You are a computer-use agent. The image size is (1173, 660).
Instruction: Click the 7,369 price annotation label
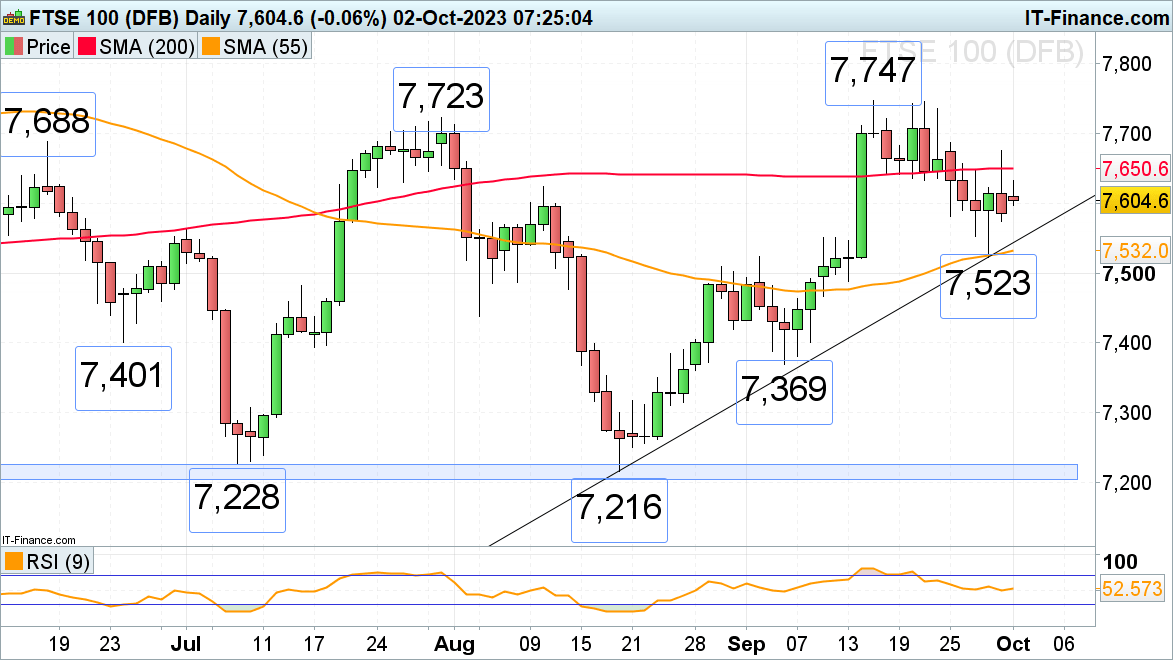point(784,390)
